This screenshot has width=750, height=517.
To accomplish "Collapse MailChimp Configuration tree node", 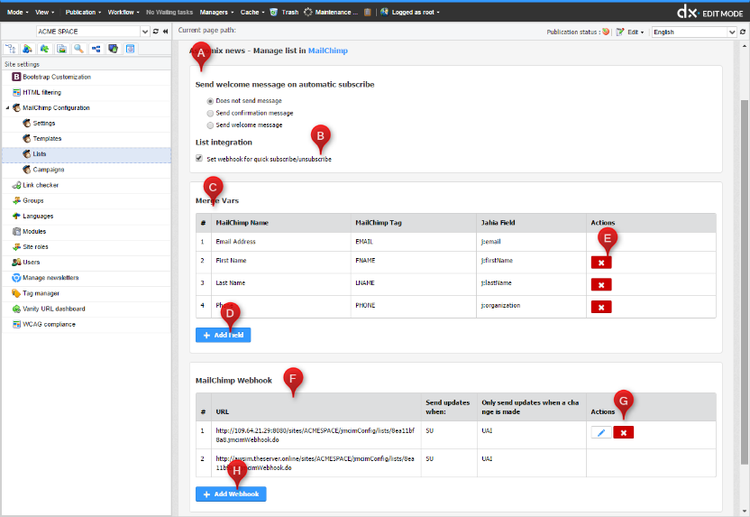I will (x=8, y=108).
